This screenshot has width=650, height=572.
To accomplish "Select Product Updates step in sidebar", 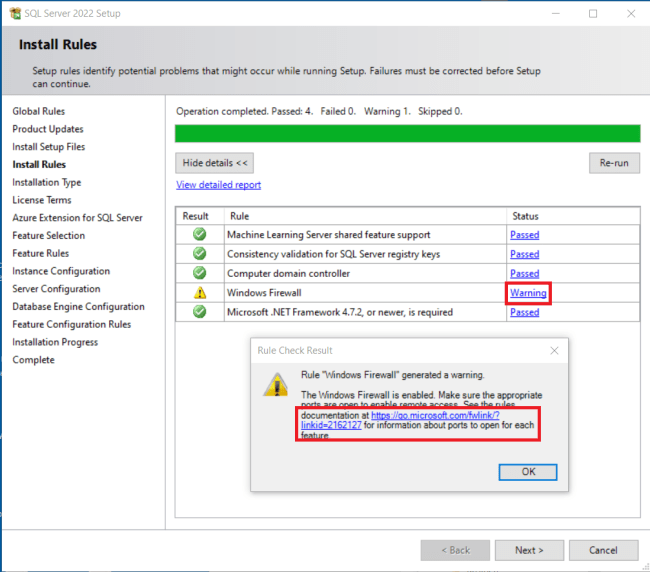I will (48, 129).
